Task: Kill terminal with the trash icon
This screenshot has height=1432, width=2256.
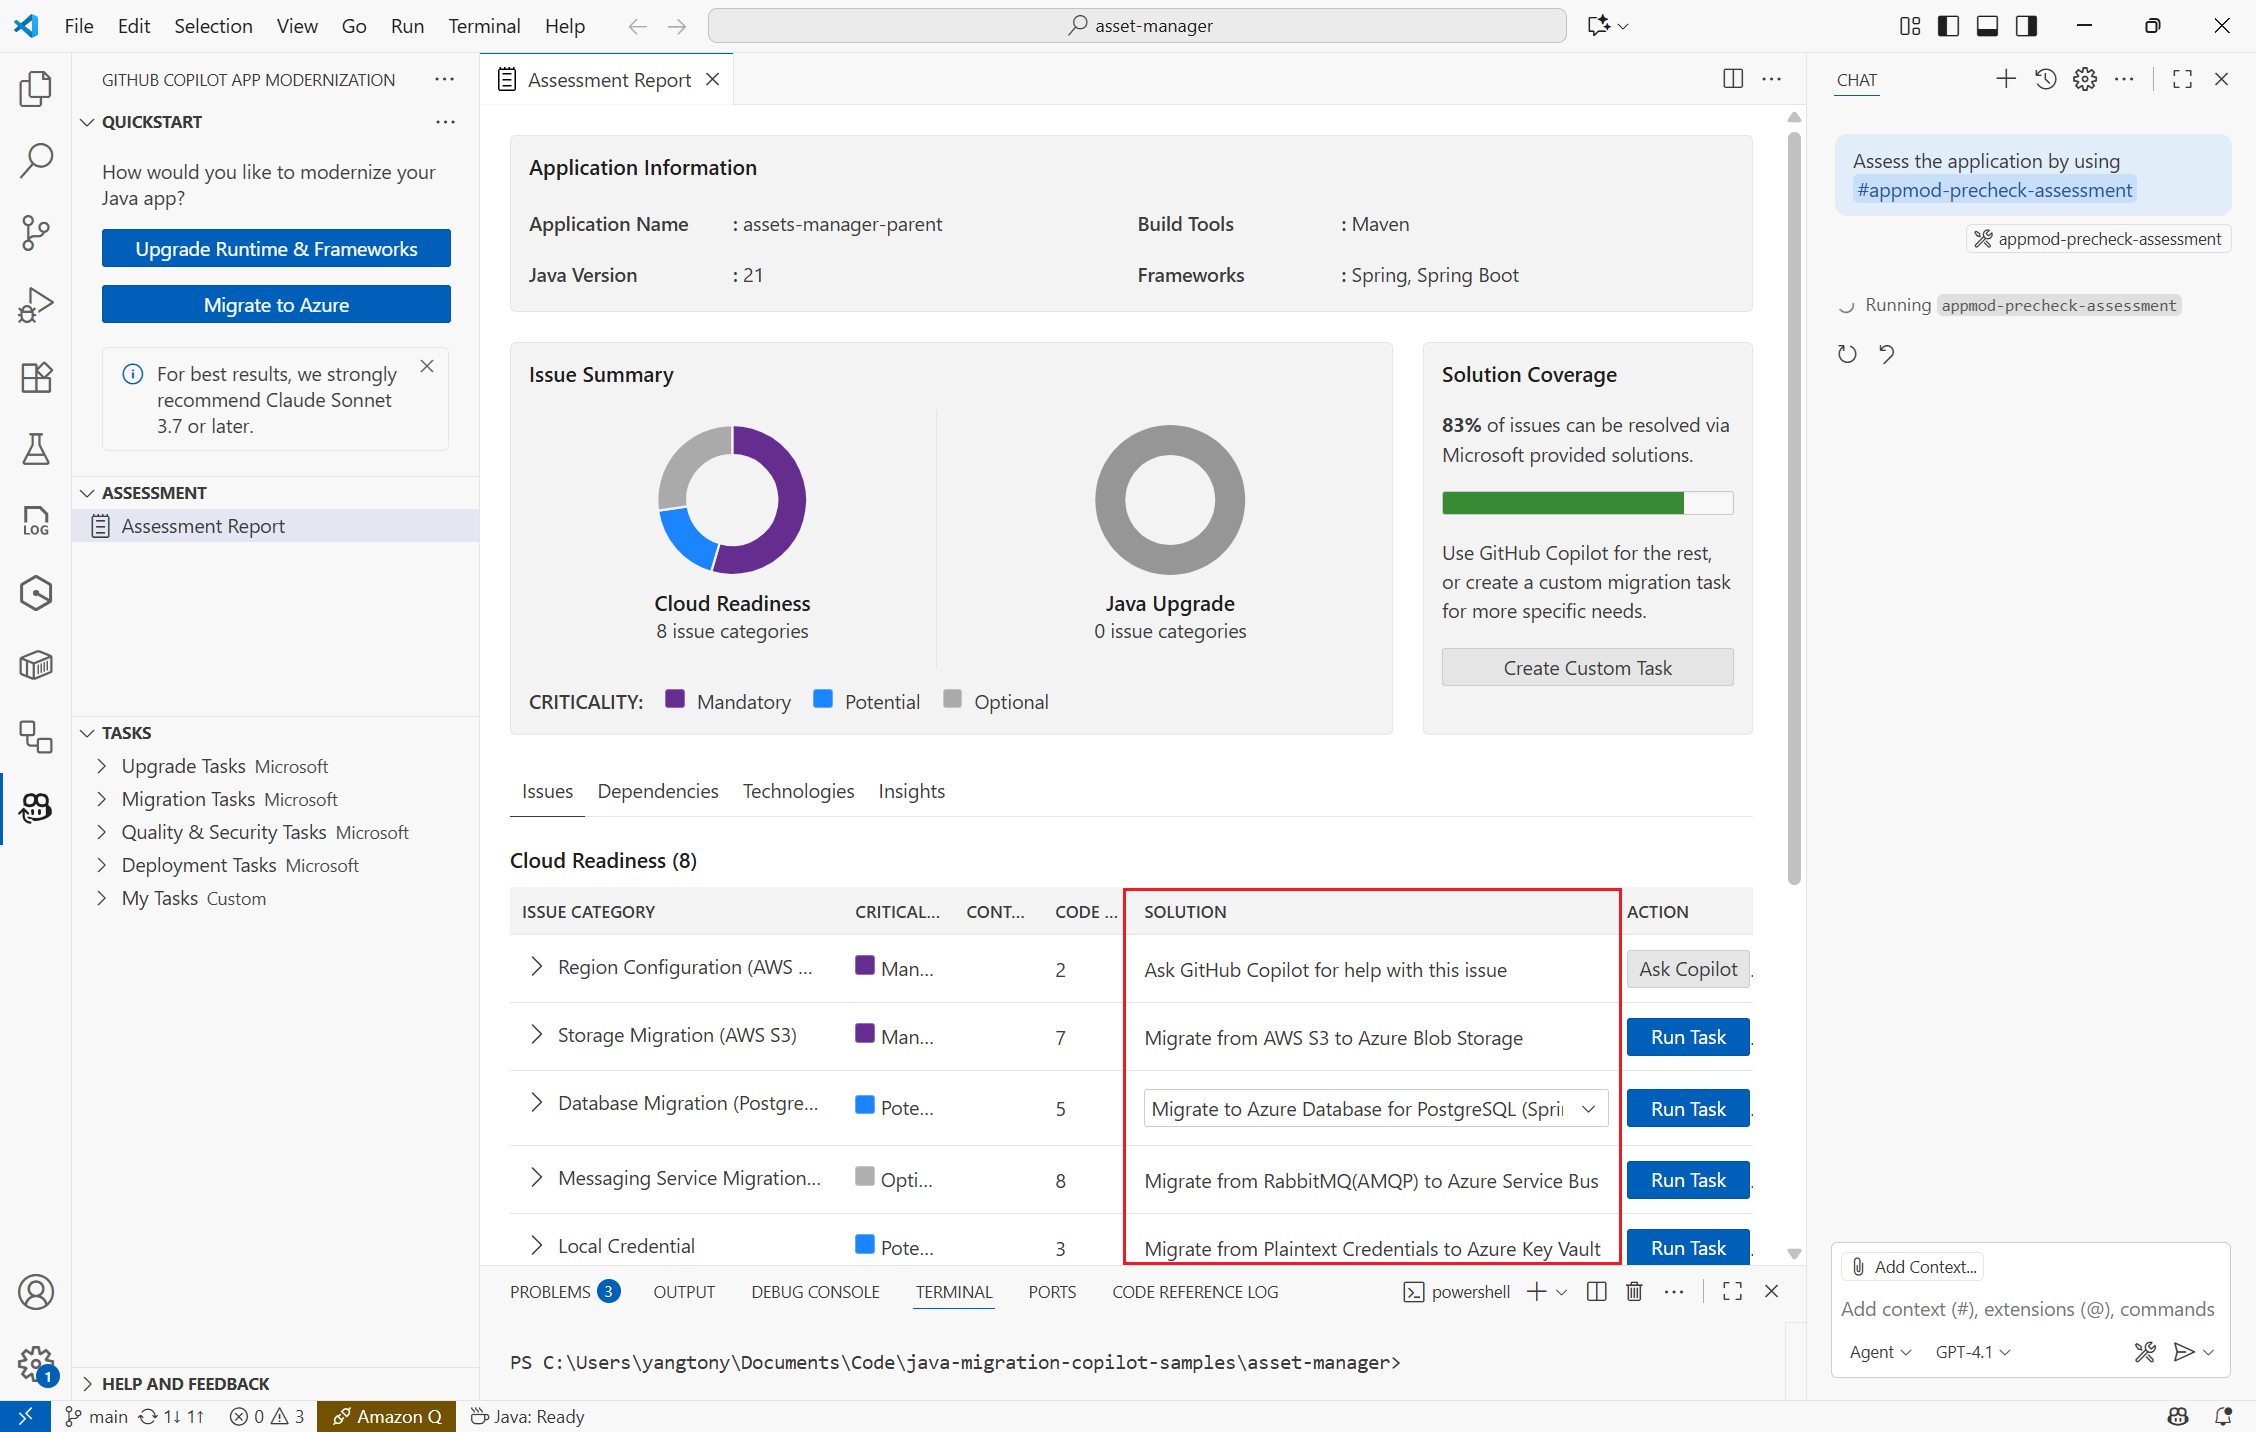Action: 1634,1291
